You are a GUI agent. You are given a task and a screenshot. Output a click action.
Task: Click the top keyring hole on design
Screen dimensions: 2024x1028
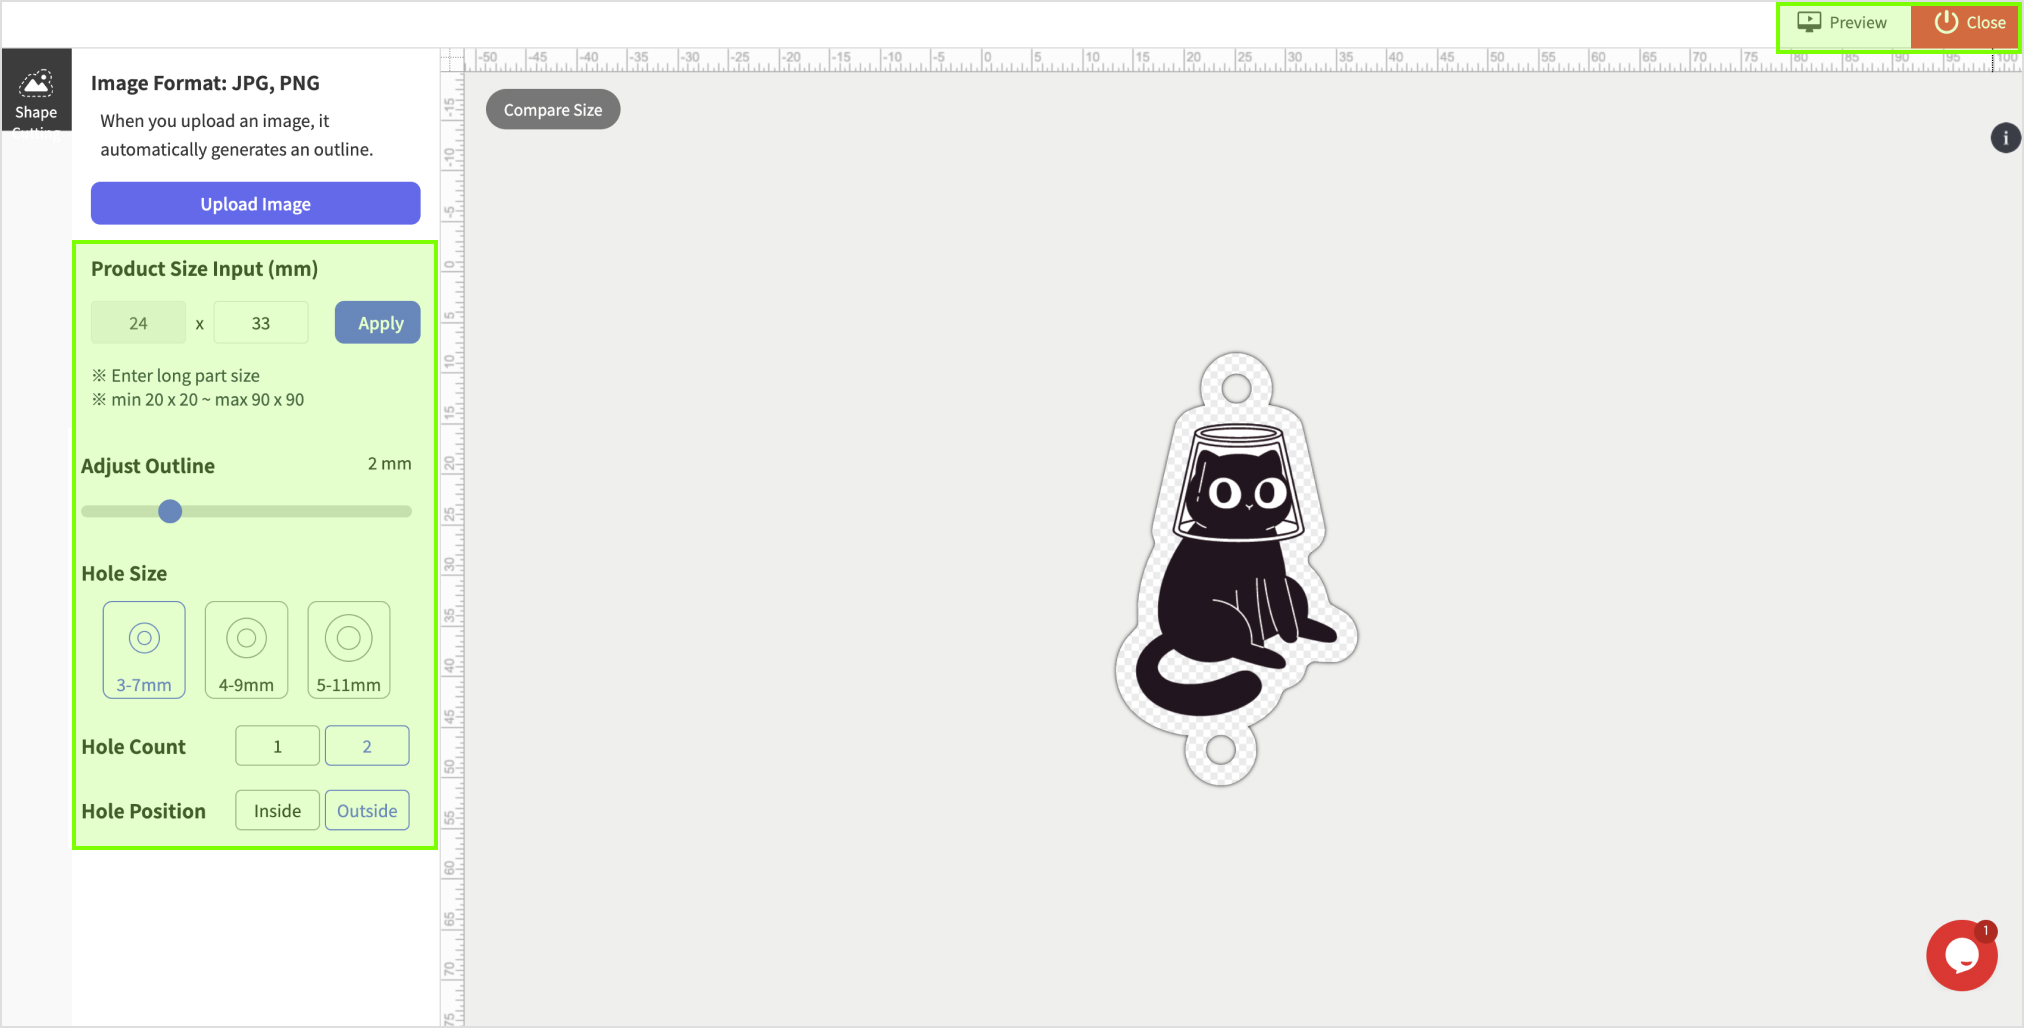[1236, 388]
